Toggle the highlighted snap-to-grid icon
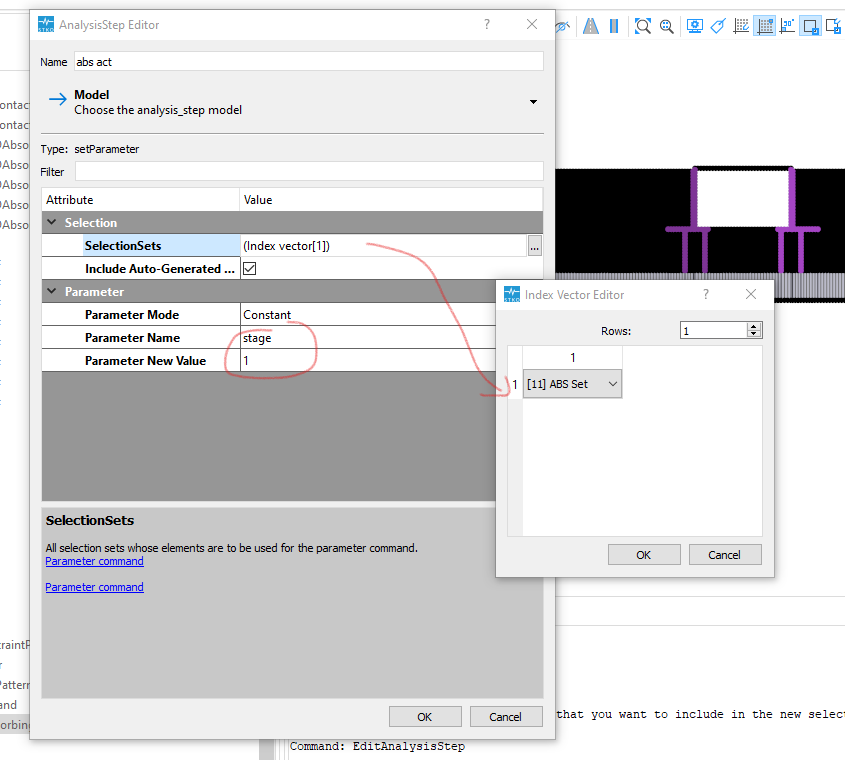845x760 pixels. pos(765,26)
